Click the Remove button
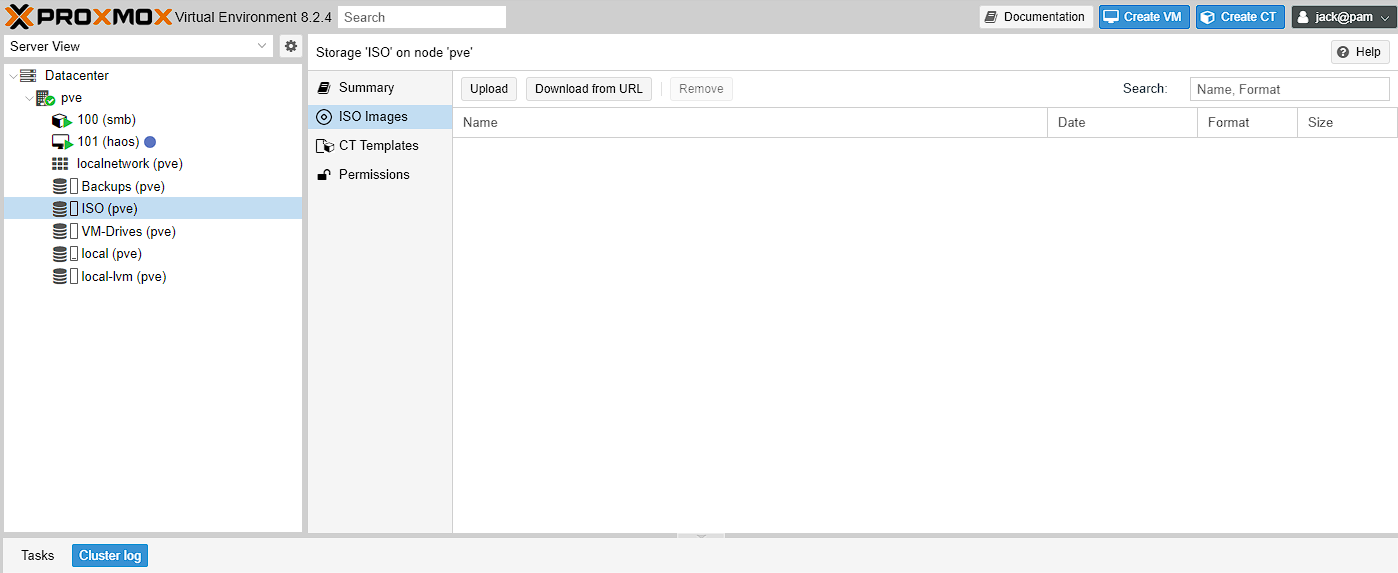Image resolution: width=1398 pixels, height=573 pixels. (701, 89)
